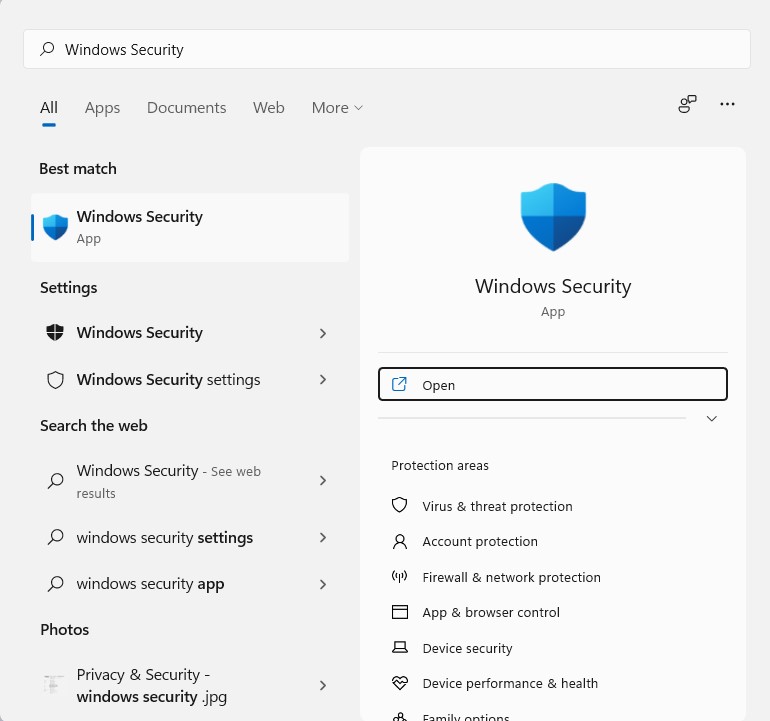Click the Firewall & network protection antenna icon

(x=400, y=577)
